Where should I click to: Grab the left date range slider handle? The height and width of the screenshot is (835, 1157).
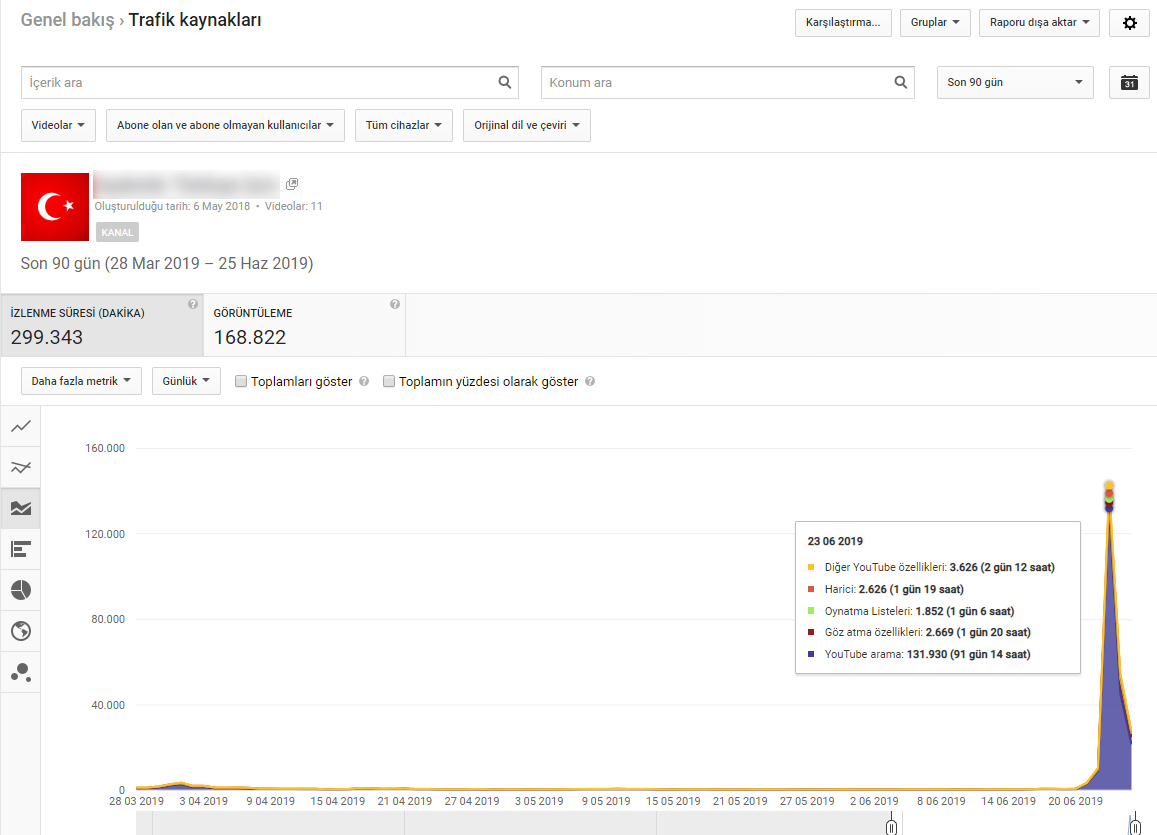[891, 824]
